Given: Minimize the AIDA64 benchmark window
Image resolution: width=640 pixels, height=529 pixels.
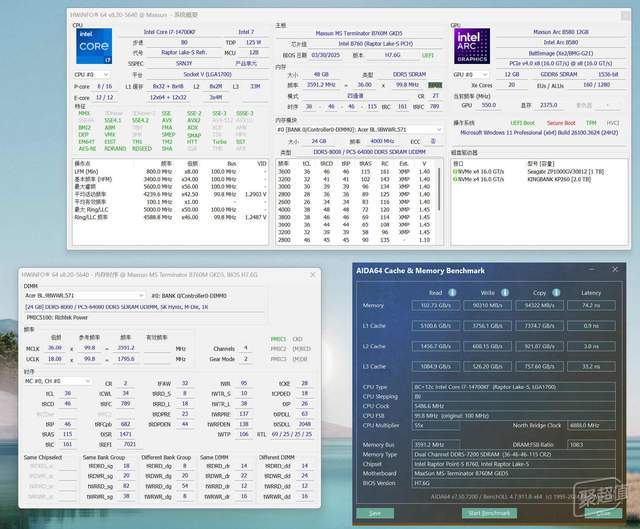Looking at the screenshot, I should (591, 269).
